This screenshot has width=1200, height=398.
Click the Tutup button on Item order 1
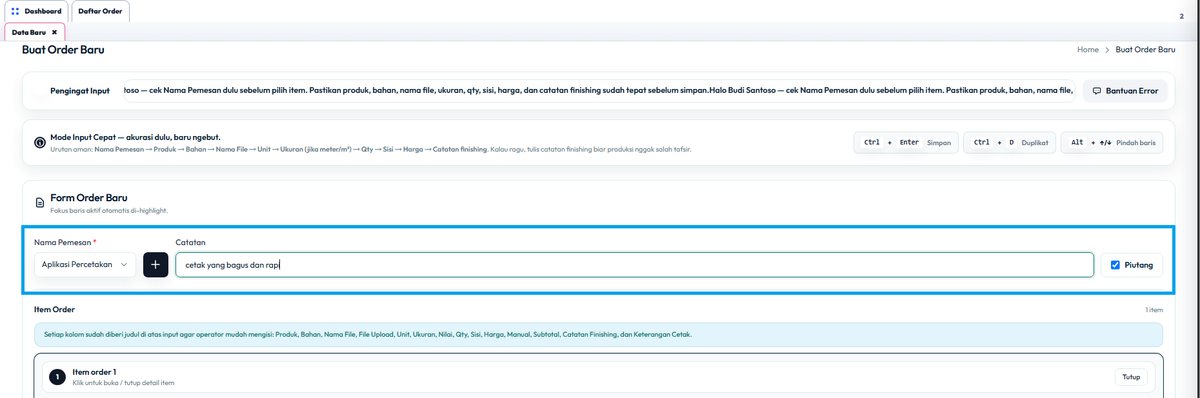pyautogui.click(x=1131, y=378)
